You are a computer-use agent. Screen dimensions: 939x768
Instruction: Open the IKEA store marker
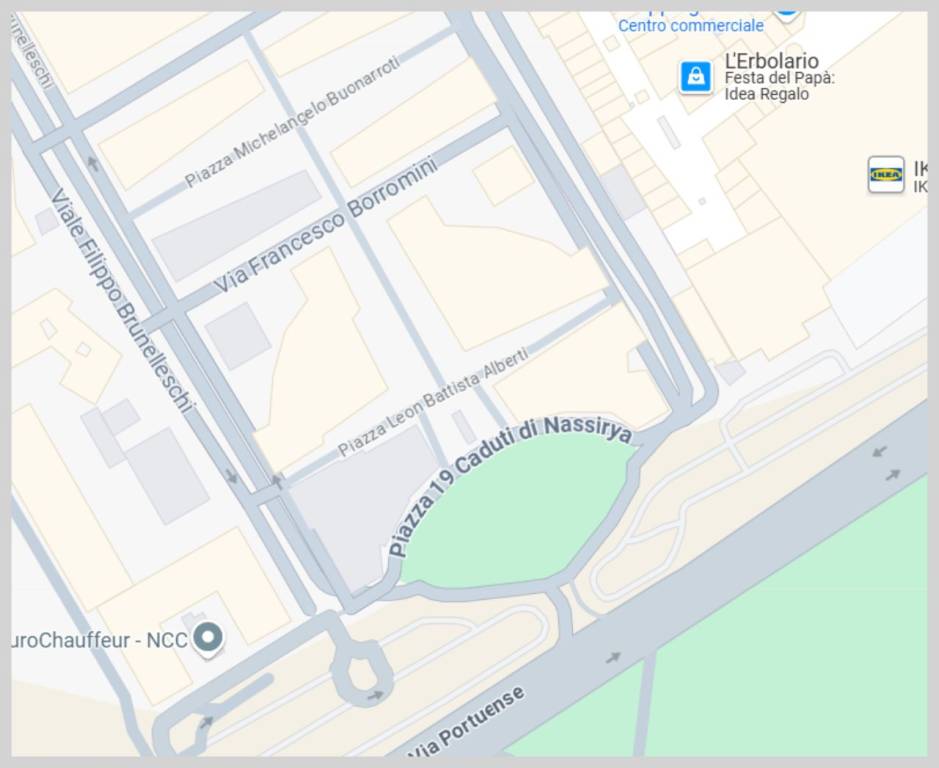click(x=886, y=175)
